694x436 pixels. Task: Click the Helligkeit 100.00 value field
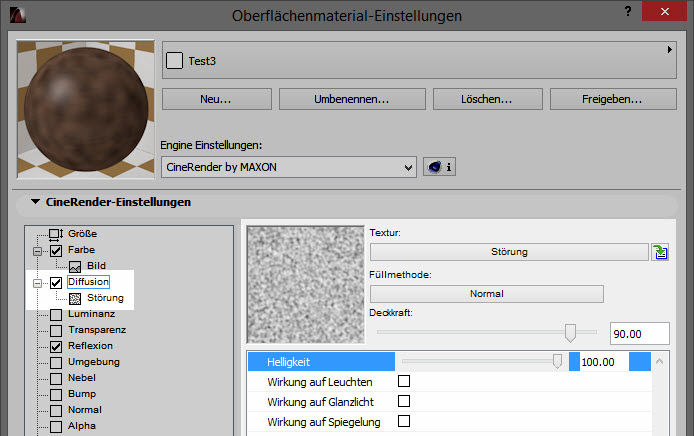tap(604, 362)
